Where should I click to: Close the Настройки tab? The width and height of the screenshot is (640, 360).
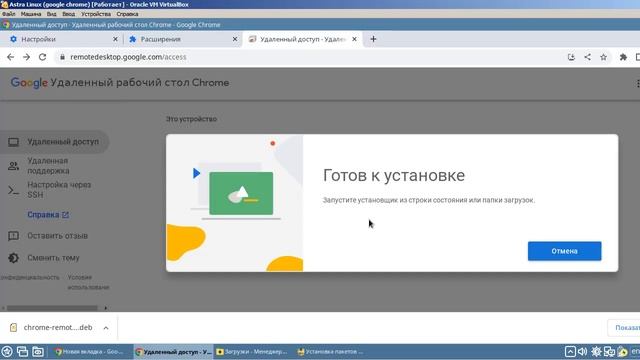pyautogui.click(x=115, y=39)
